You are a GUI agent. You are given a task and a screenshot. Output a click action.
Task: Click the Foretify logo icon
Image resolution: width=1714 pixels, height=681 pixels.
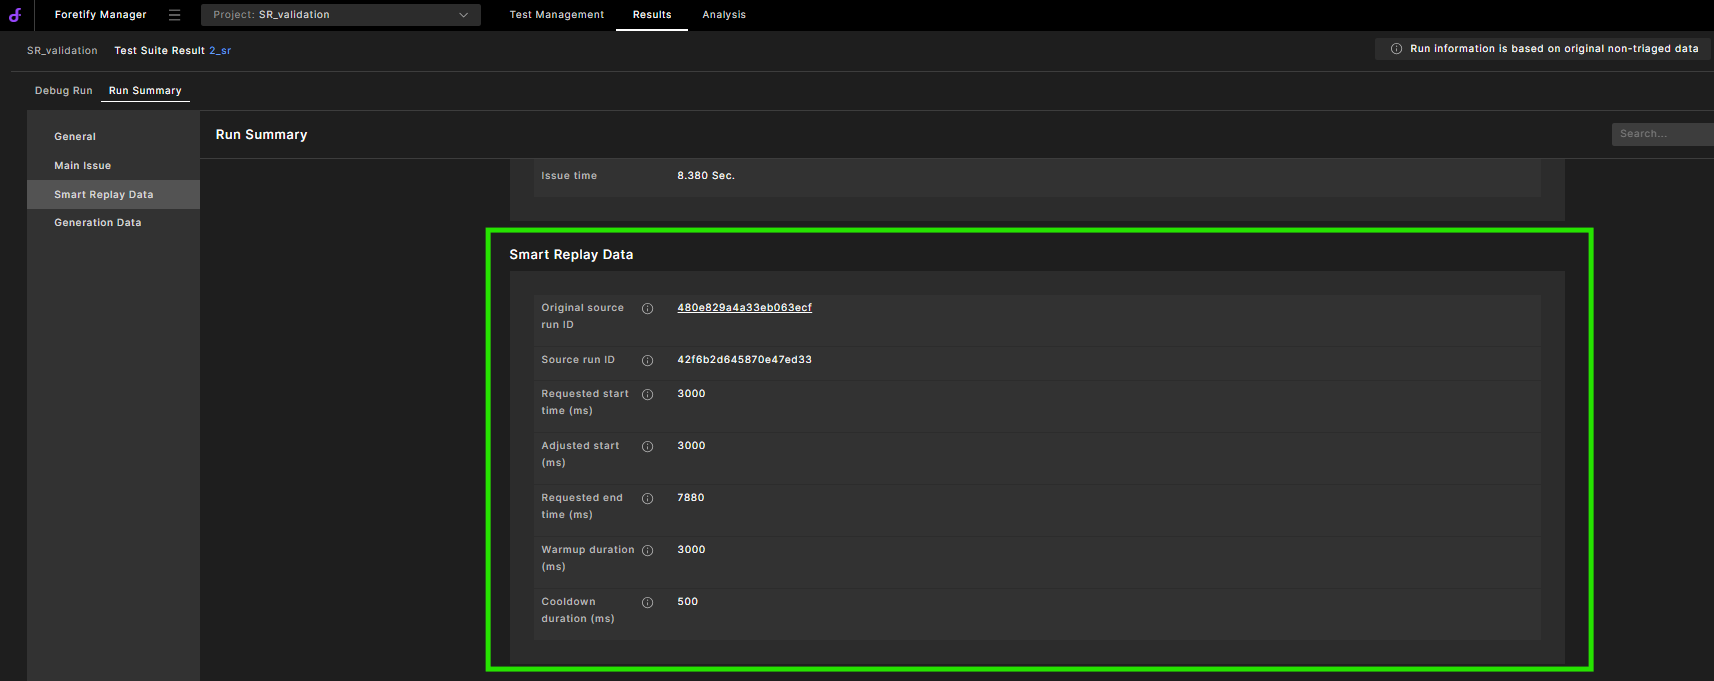[15, 15]
